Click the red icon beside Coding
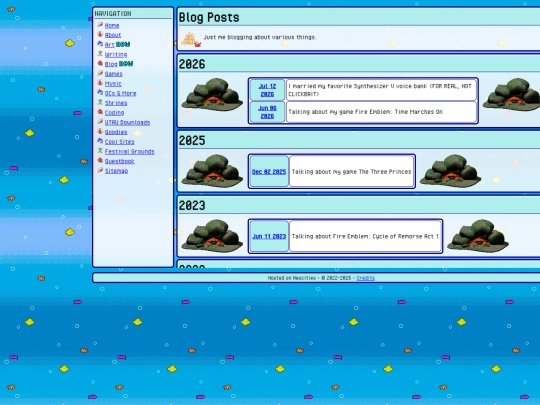540x405 pixels. click(100, 112)
